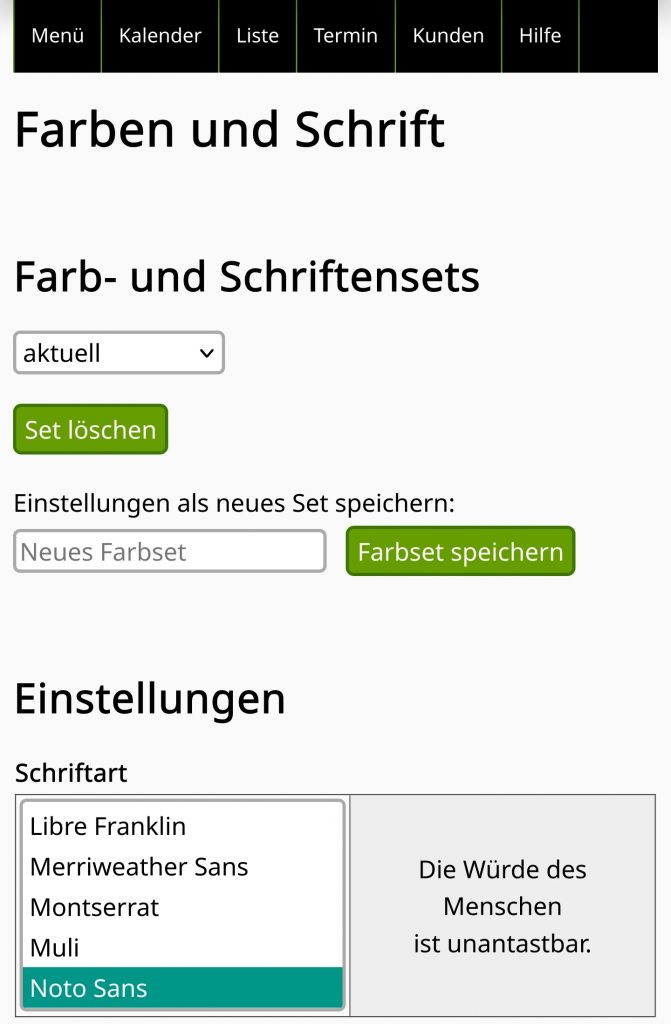
Task: Expand the 'aktuell' color set dropdown
Action: point(119,353)
